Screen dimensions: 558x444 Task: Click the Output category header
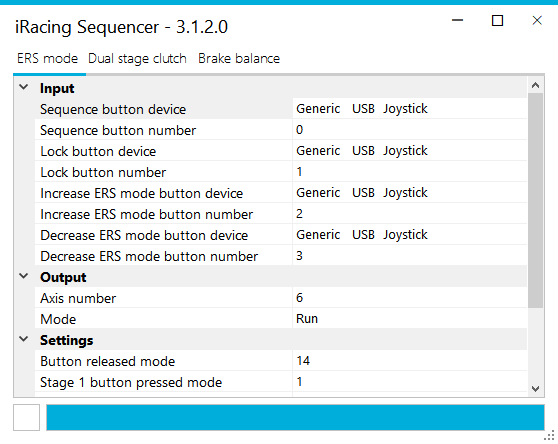pos(63,277)
